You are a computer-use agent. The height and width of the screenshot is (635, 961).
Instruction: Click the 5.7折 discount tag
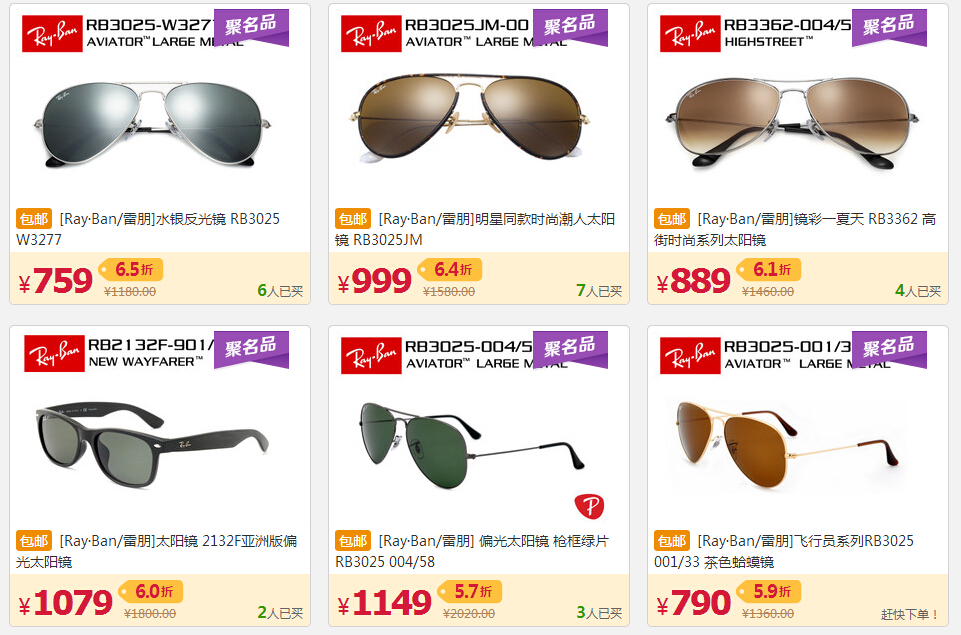[471, 591]
